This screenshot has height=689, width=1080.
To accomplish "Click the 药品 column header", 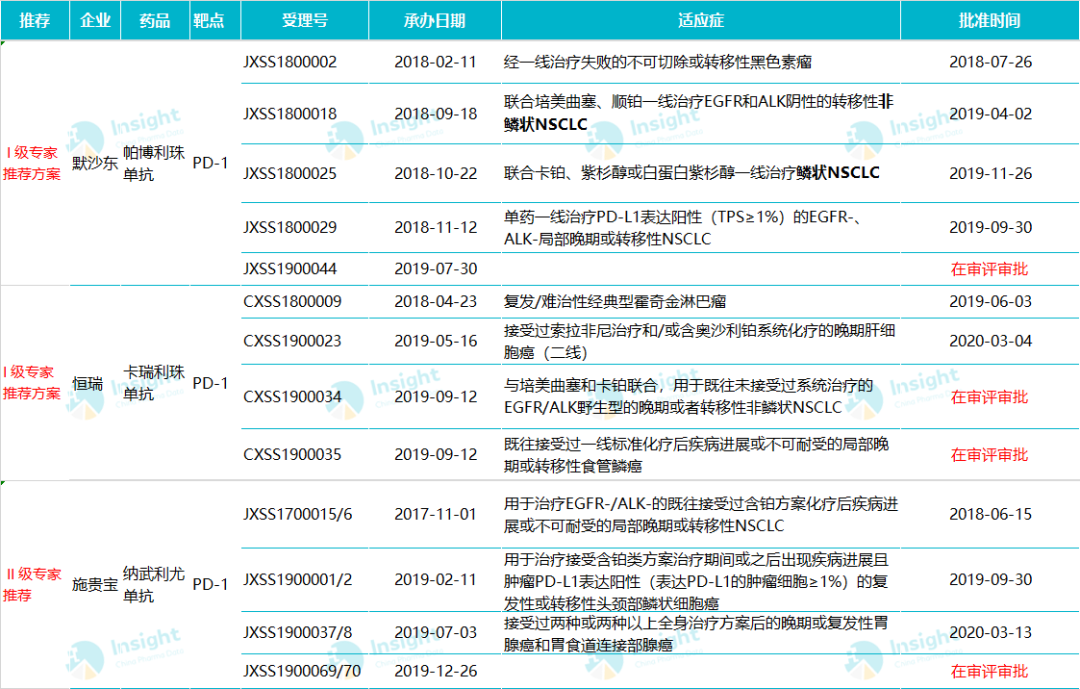I will point(155,21).
